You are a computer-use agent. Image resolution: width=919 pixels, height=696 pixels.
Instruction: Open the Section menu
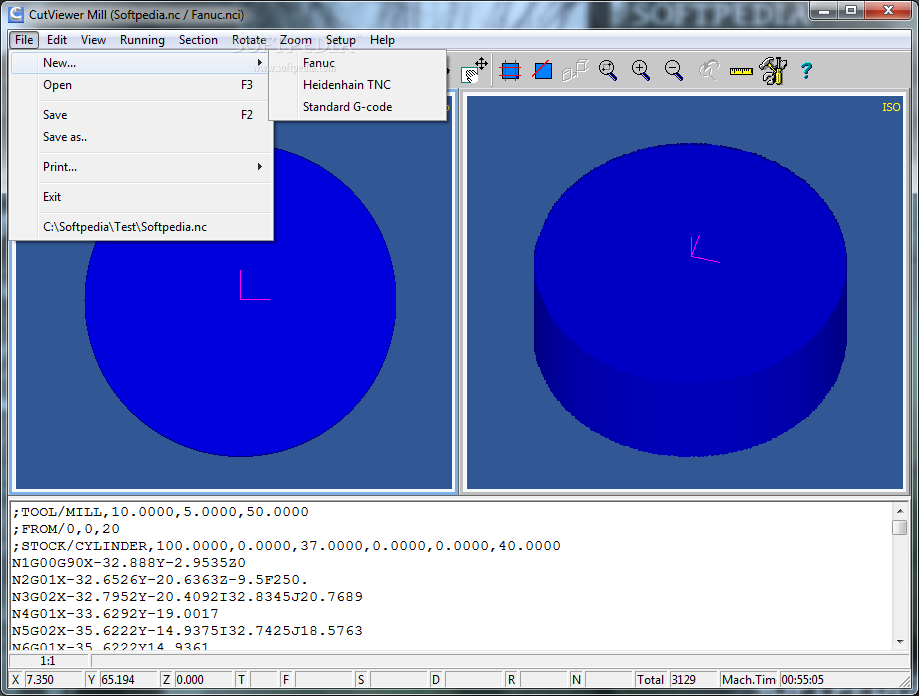(x=198, y=40)
